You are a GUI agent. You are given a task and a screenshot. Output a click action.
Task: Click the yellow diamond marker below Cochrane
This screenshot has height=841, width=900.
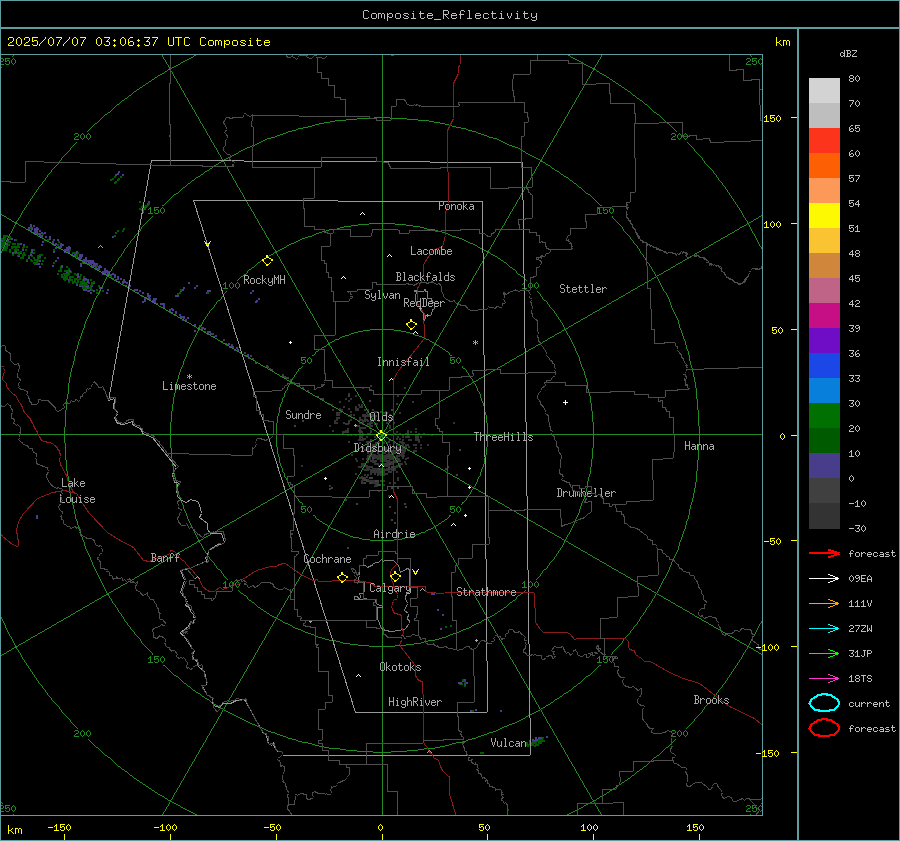click(x=342, y=578)
